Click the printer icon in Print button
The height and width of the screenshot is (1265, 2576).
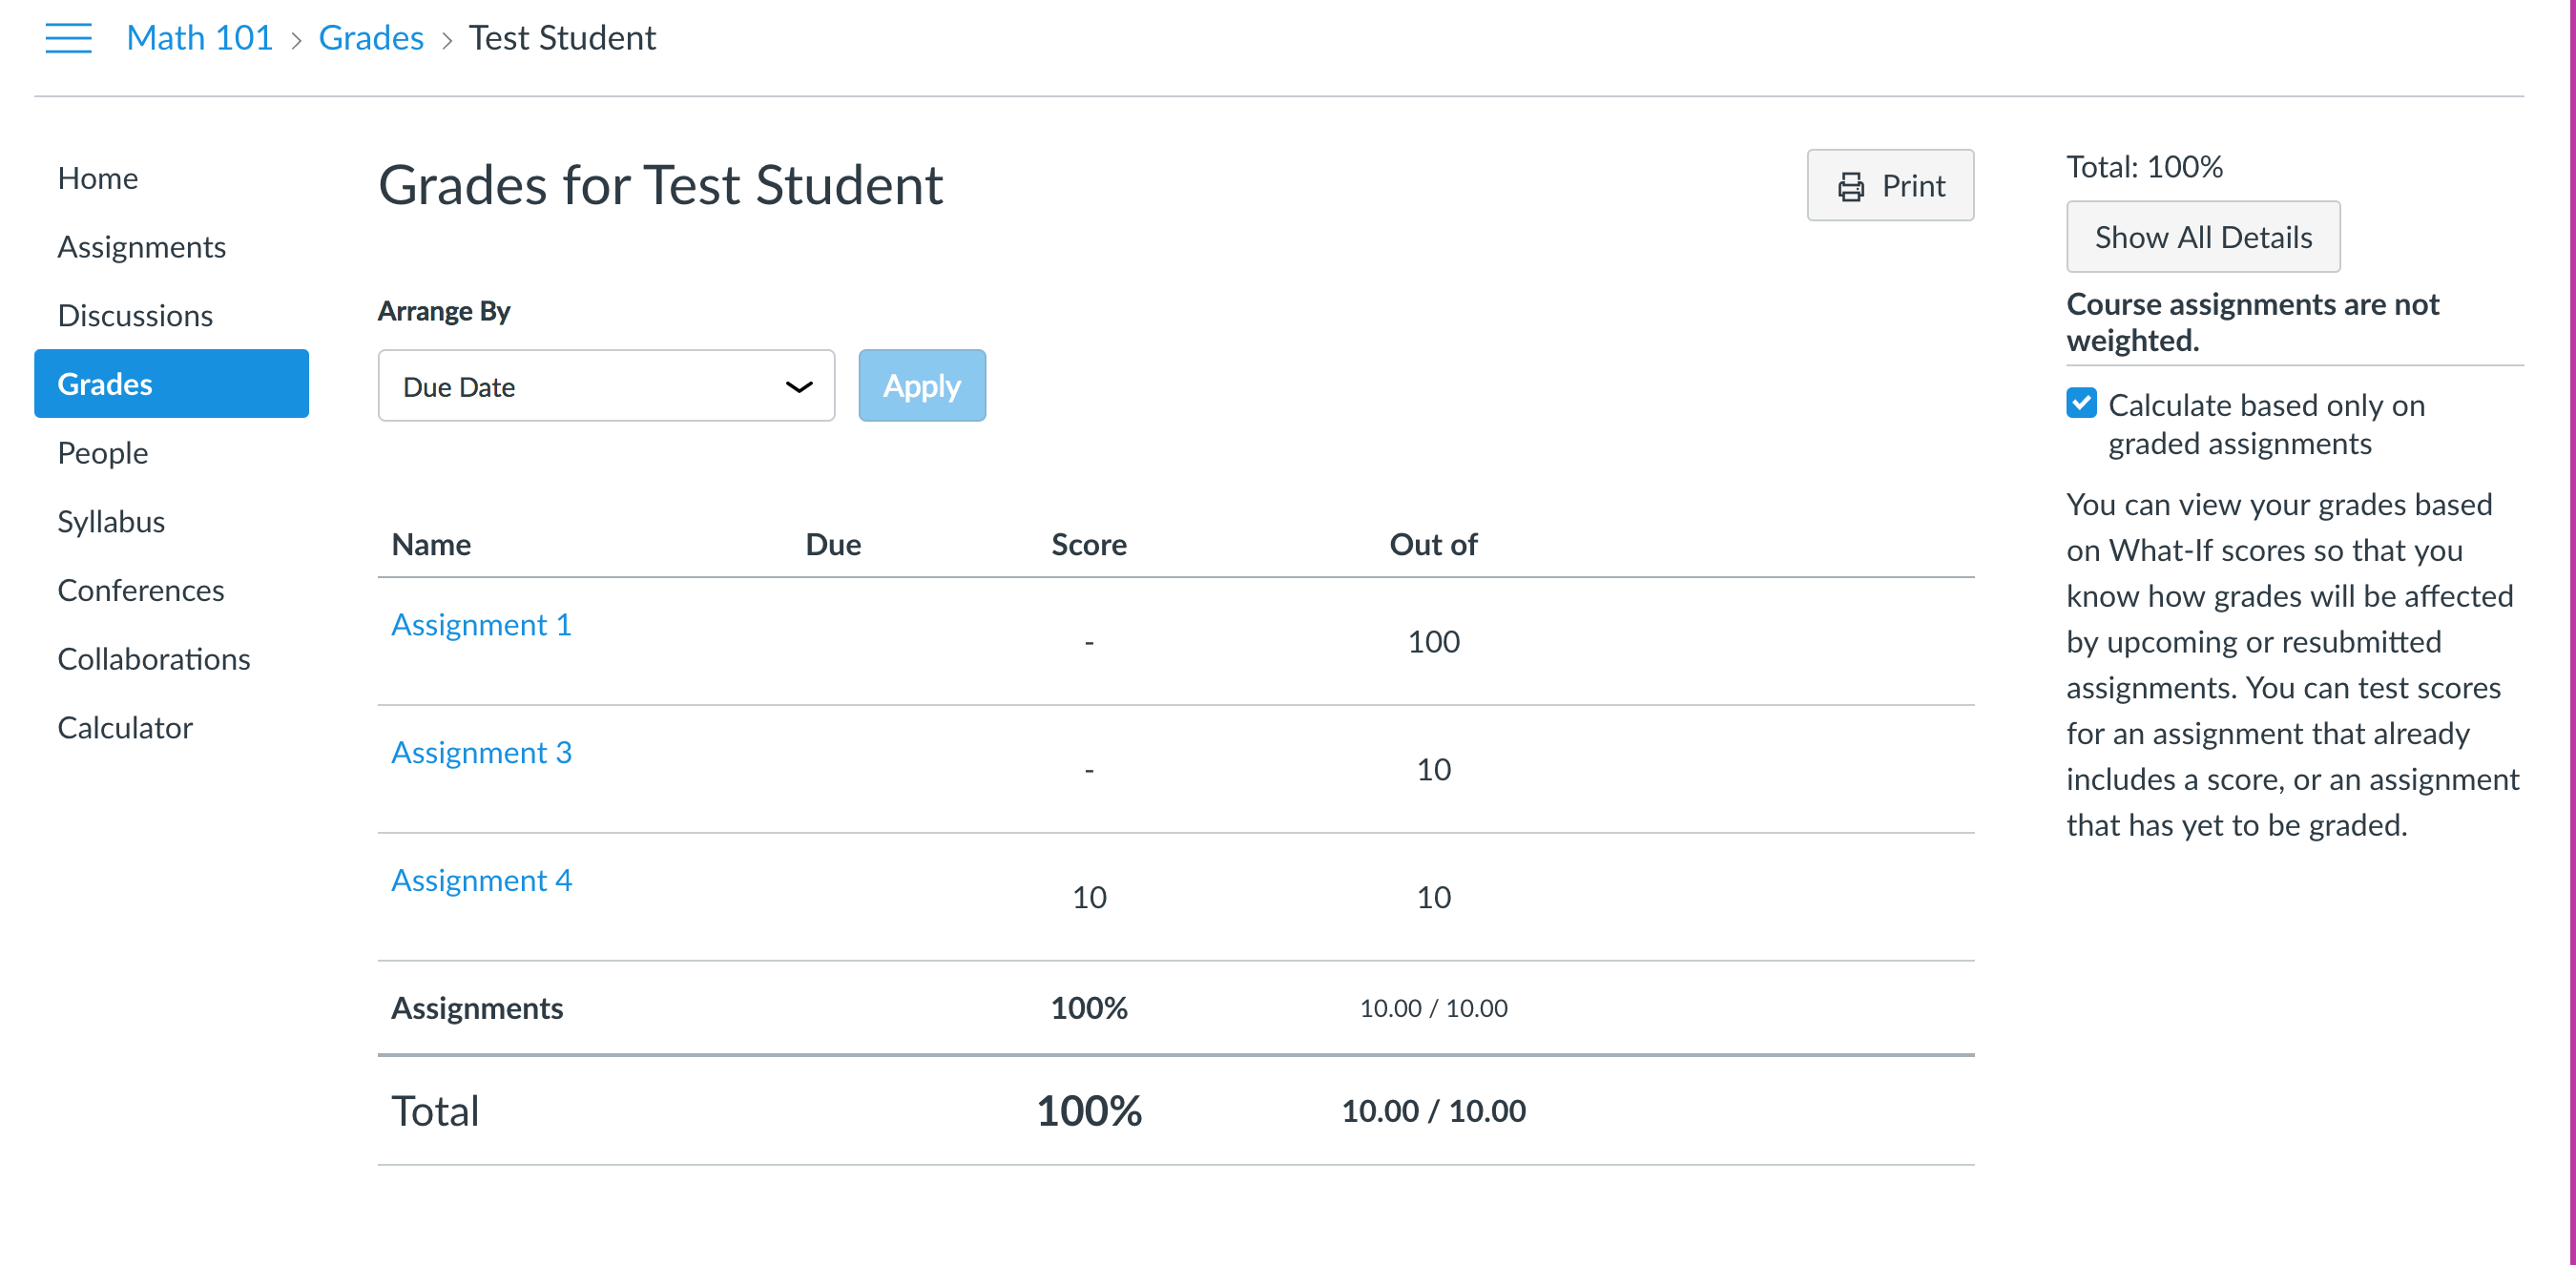tap(1850, 186)
